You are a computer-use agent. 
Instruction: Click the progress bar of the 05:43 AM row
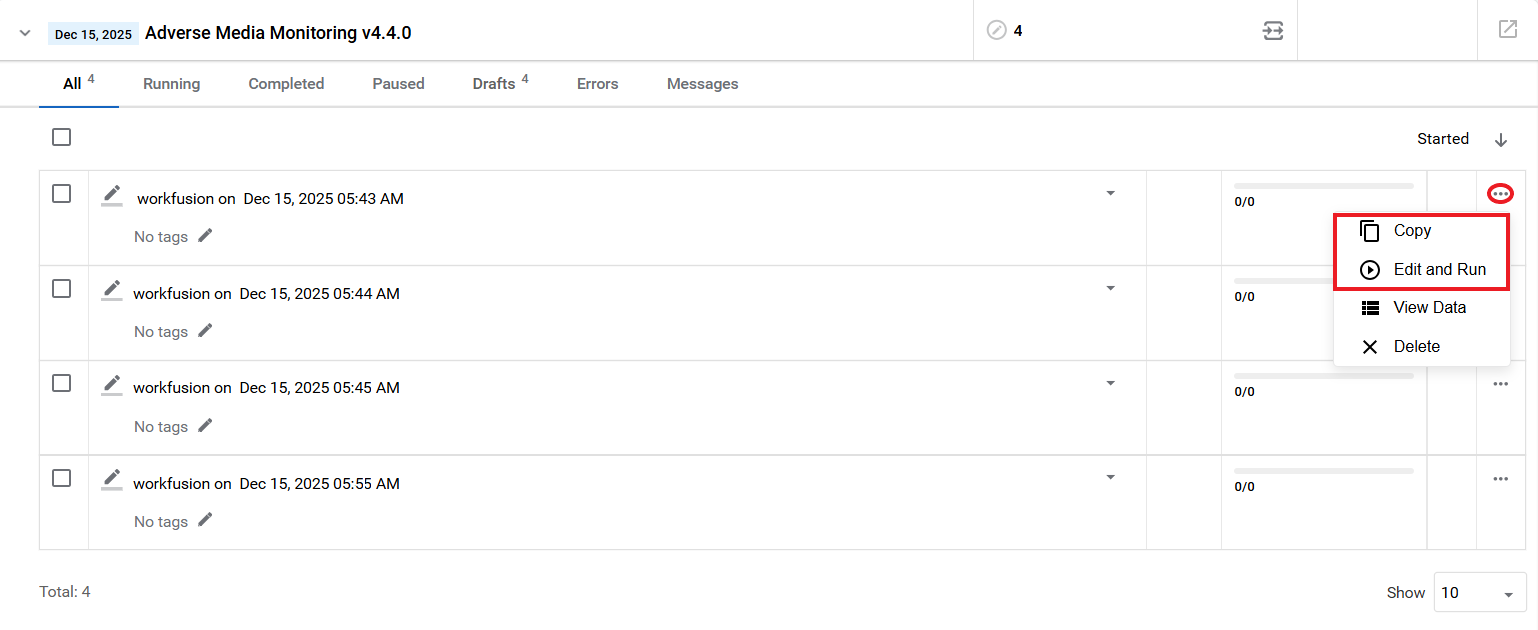[x=1323, y=186]
